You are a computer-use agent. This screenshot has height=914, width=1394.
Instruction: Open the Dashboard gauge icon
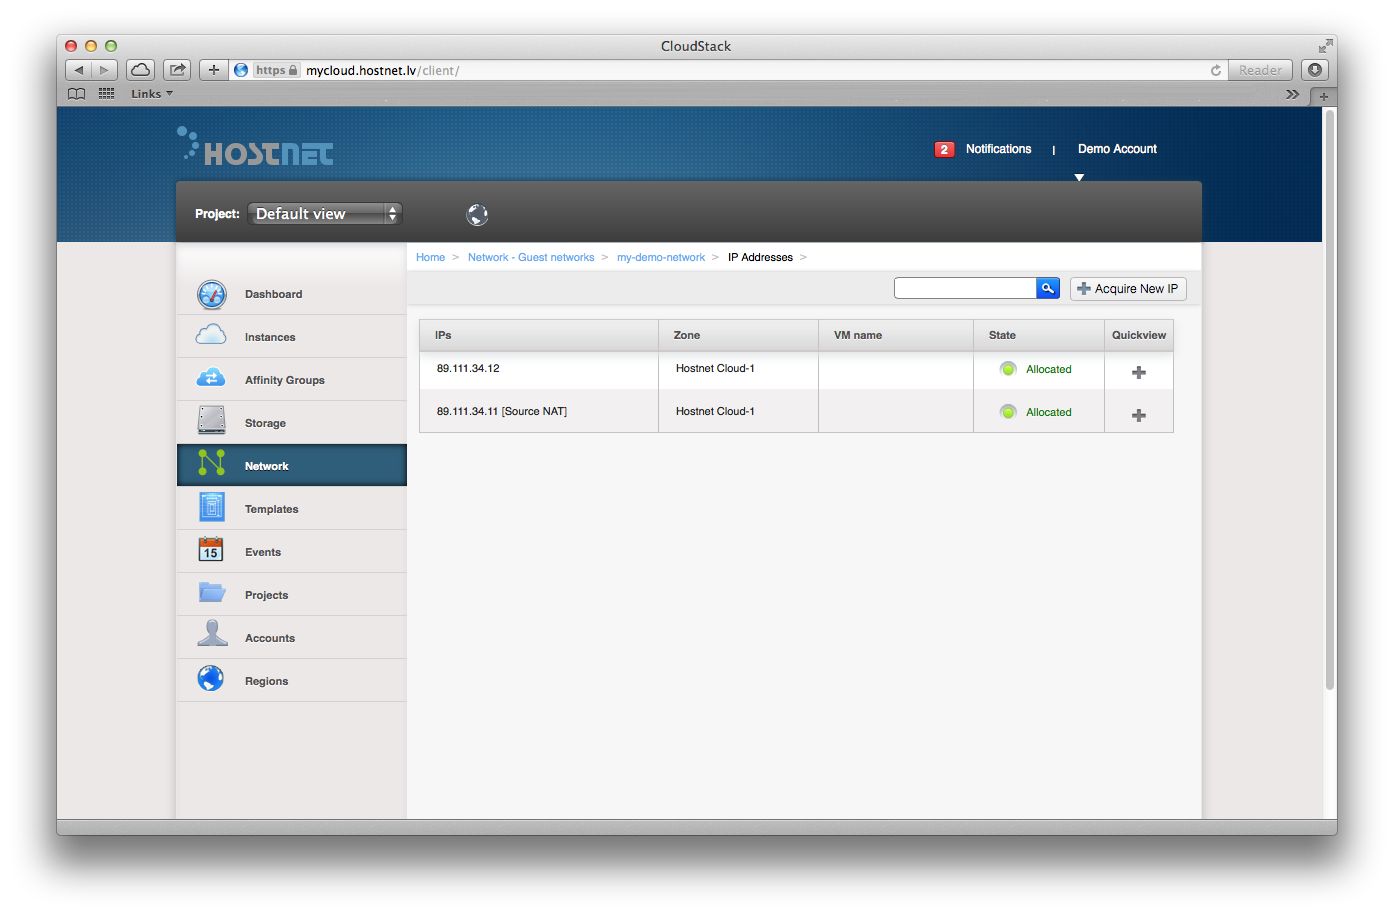211,294
